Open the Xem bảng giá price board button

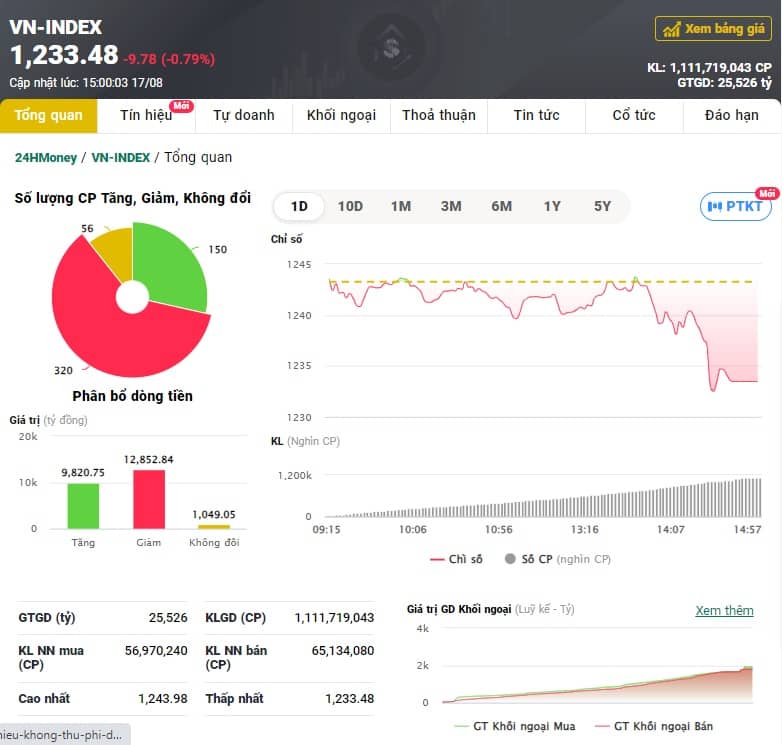point(713,28)
